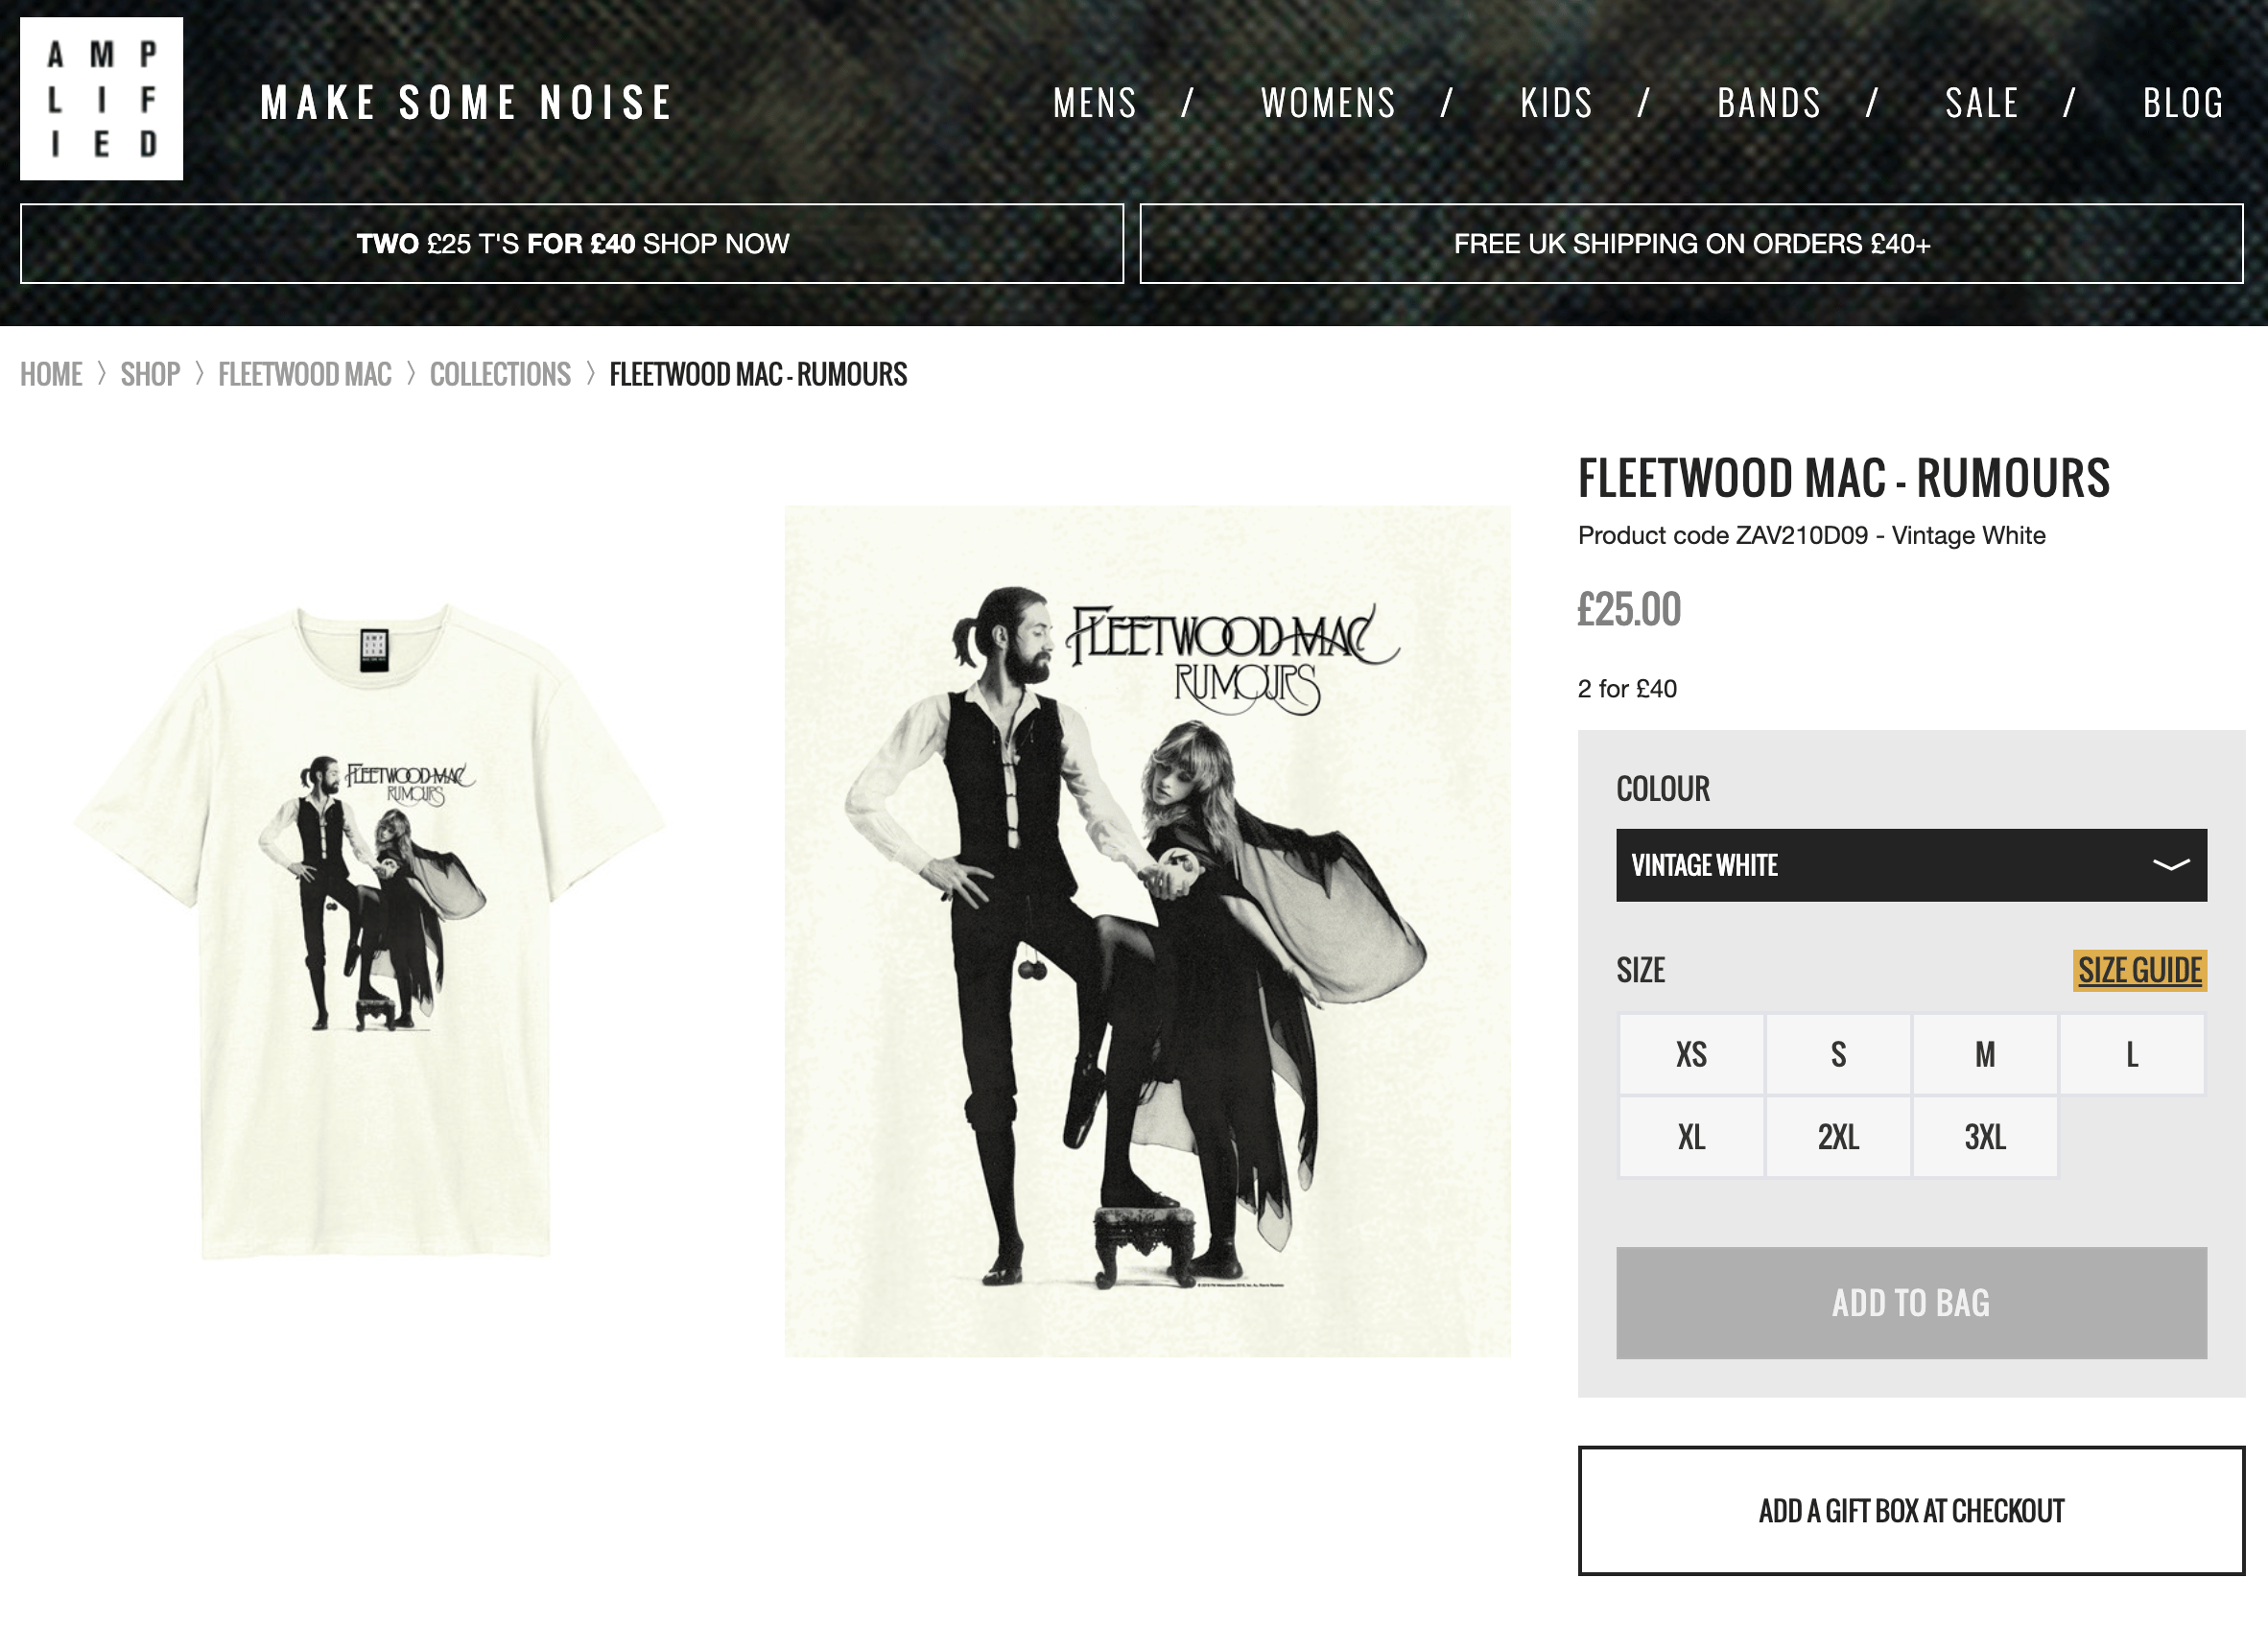Go to the Kids section
Viewport: 2268px width, 1625px height.
pyautogui.click(x=1556, y=103)
